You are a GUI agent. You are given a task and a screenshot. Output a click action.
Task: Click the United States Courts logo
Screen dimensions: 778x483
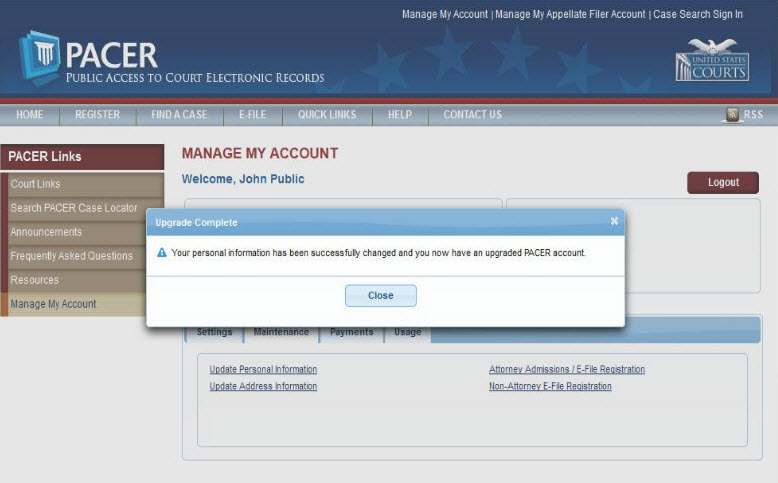coord(712,60)
